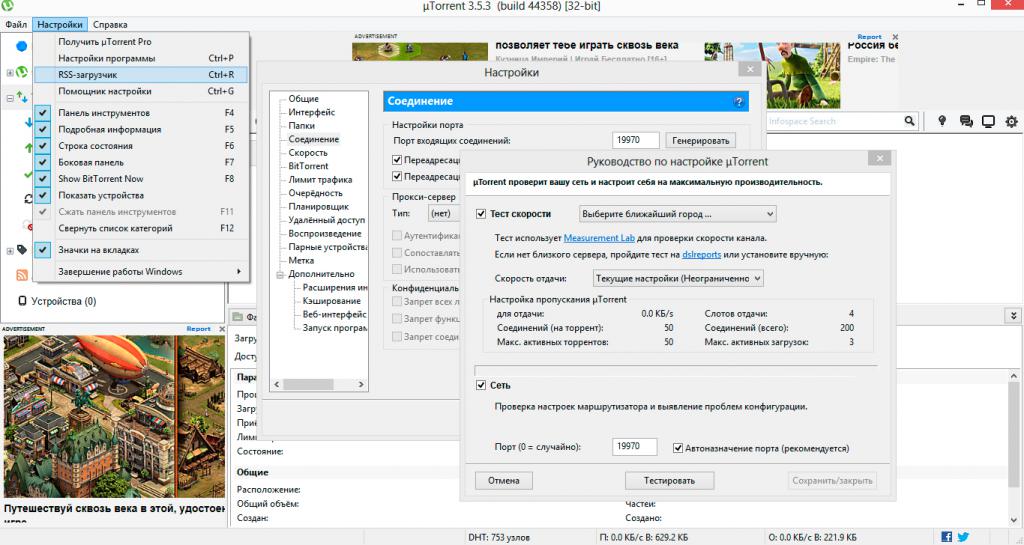1024x545 pixels.
Task: Toggle Значки на вкладках menu option
Action: pos(141,250)
